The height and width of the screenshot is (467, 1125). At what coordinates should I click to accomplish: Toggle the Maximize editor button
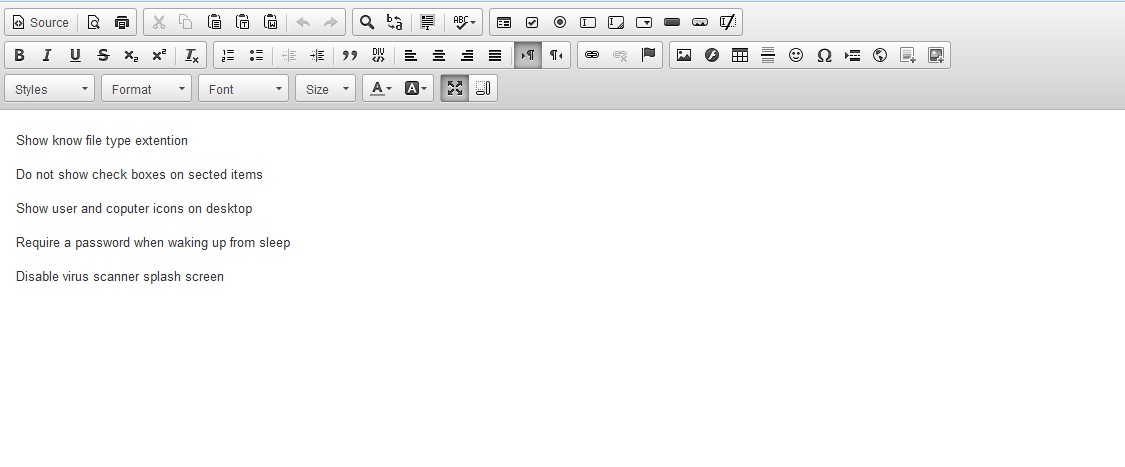[455, 89]
